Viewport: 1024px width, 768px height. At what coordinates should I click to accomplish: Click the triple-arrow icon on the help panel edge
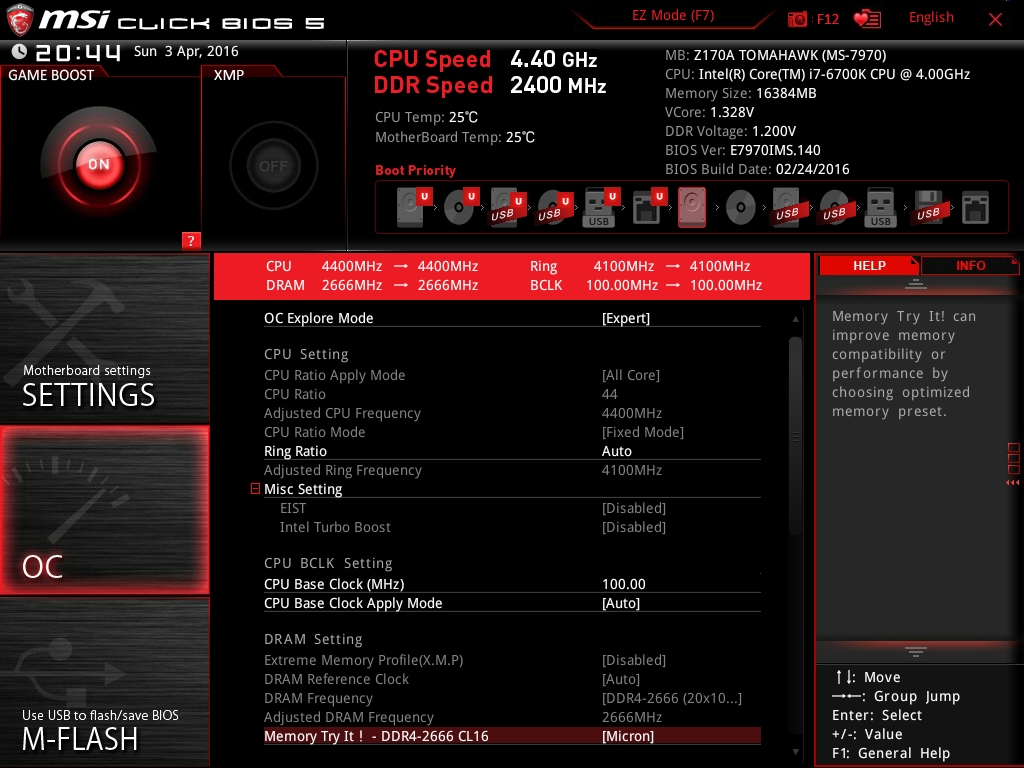pos(1013,483)
